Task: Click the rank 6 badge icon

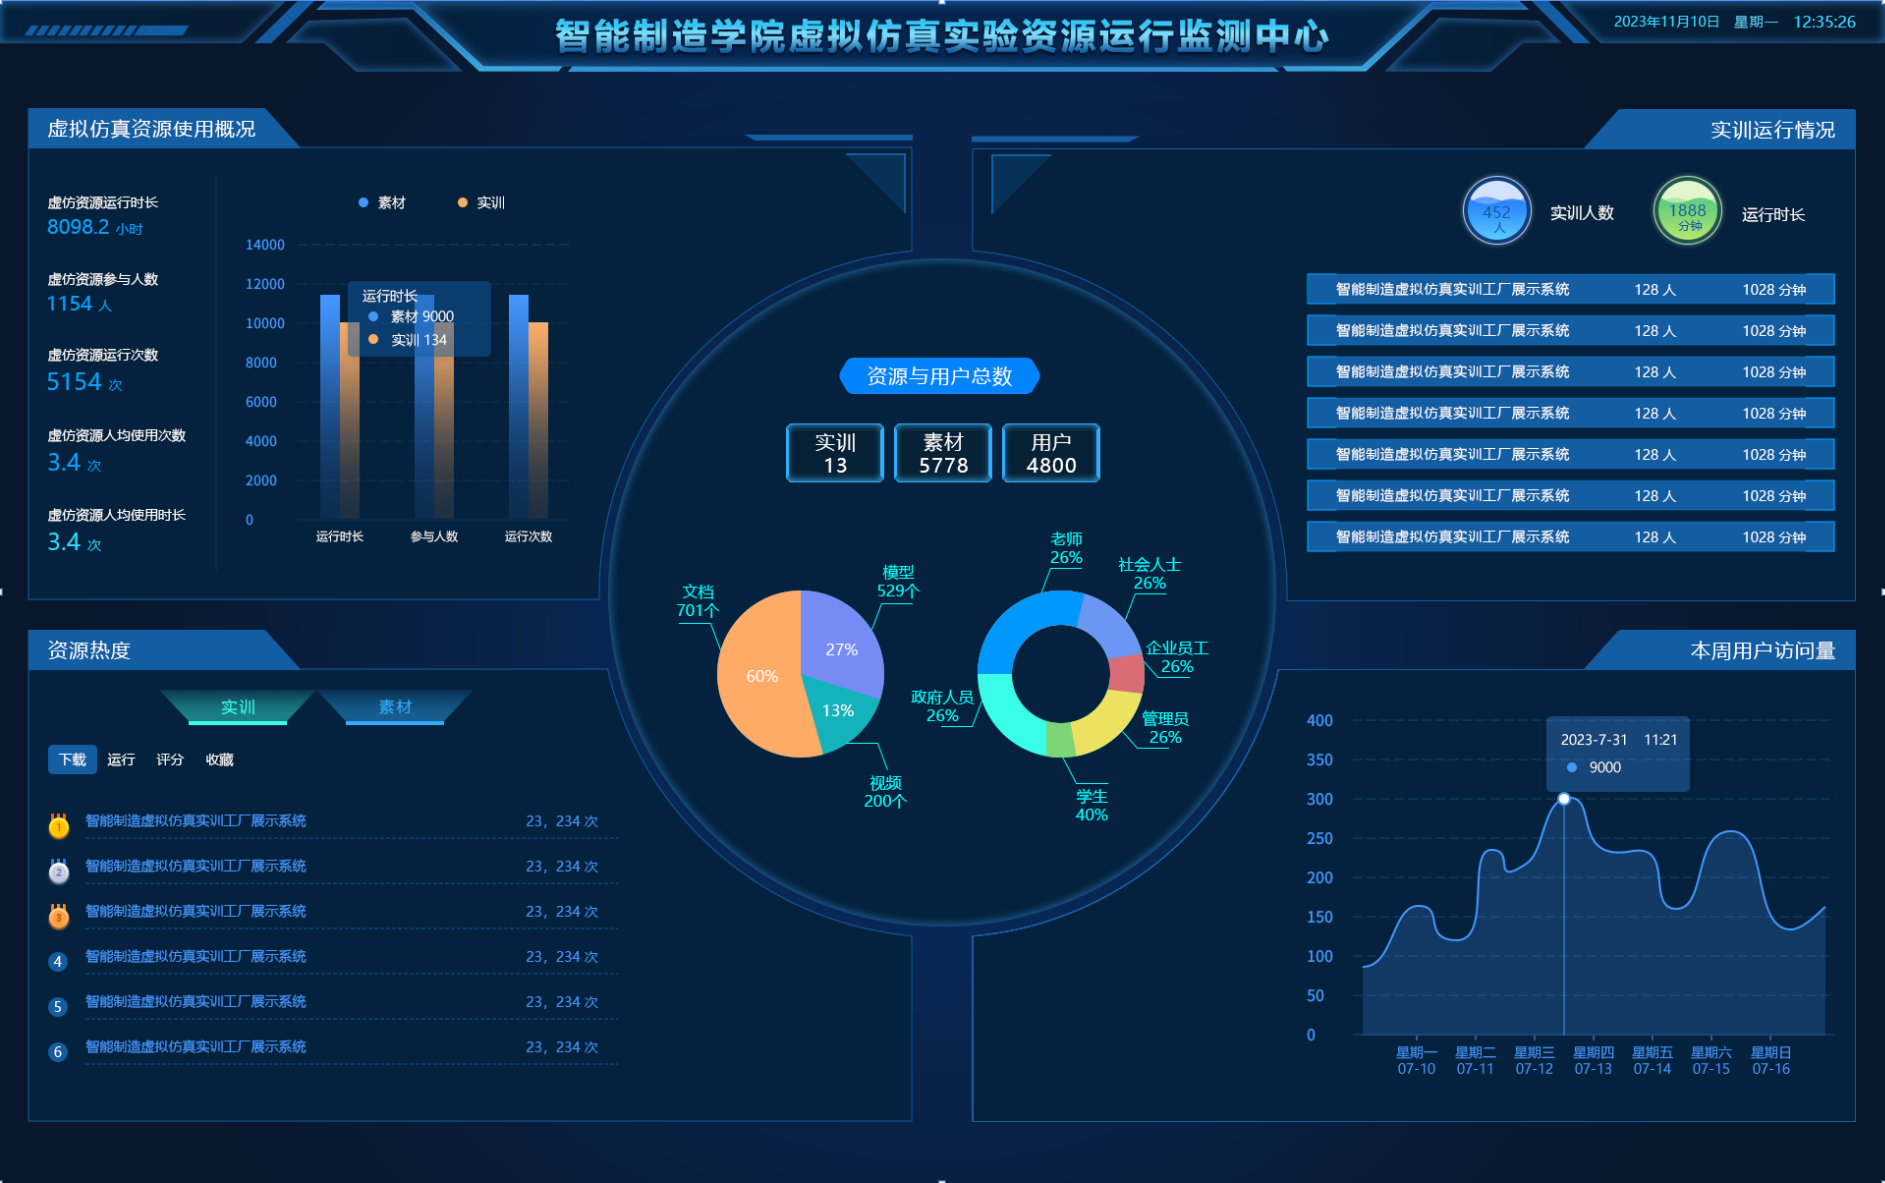Action: coord(58,1052)
